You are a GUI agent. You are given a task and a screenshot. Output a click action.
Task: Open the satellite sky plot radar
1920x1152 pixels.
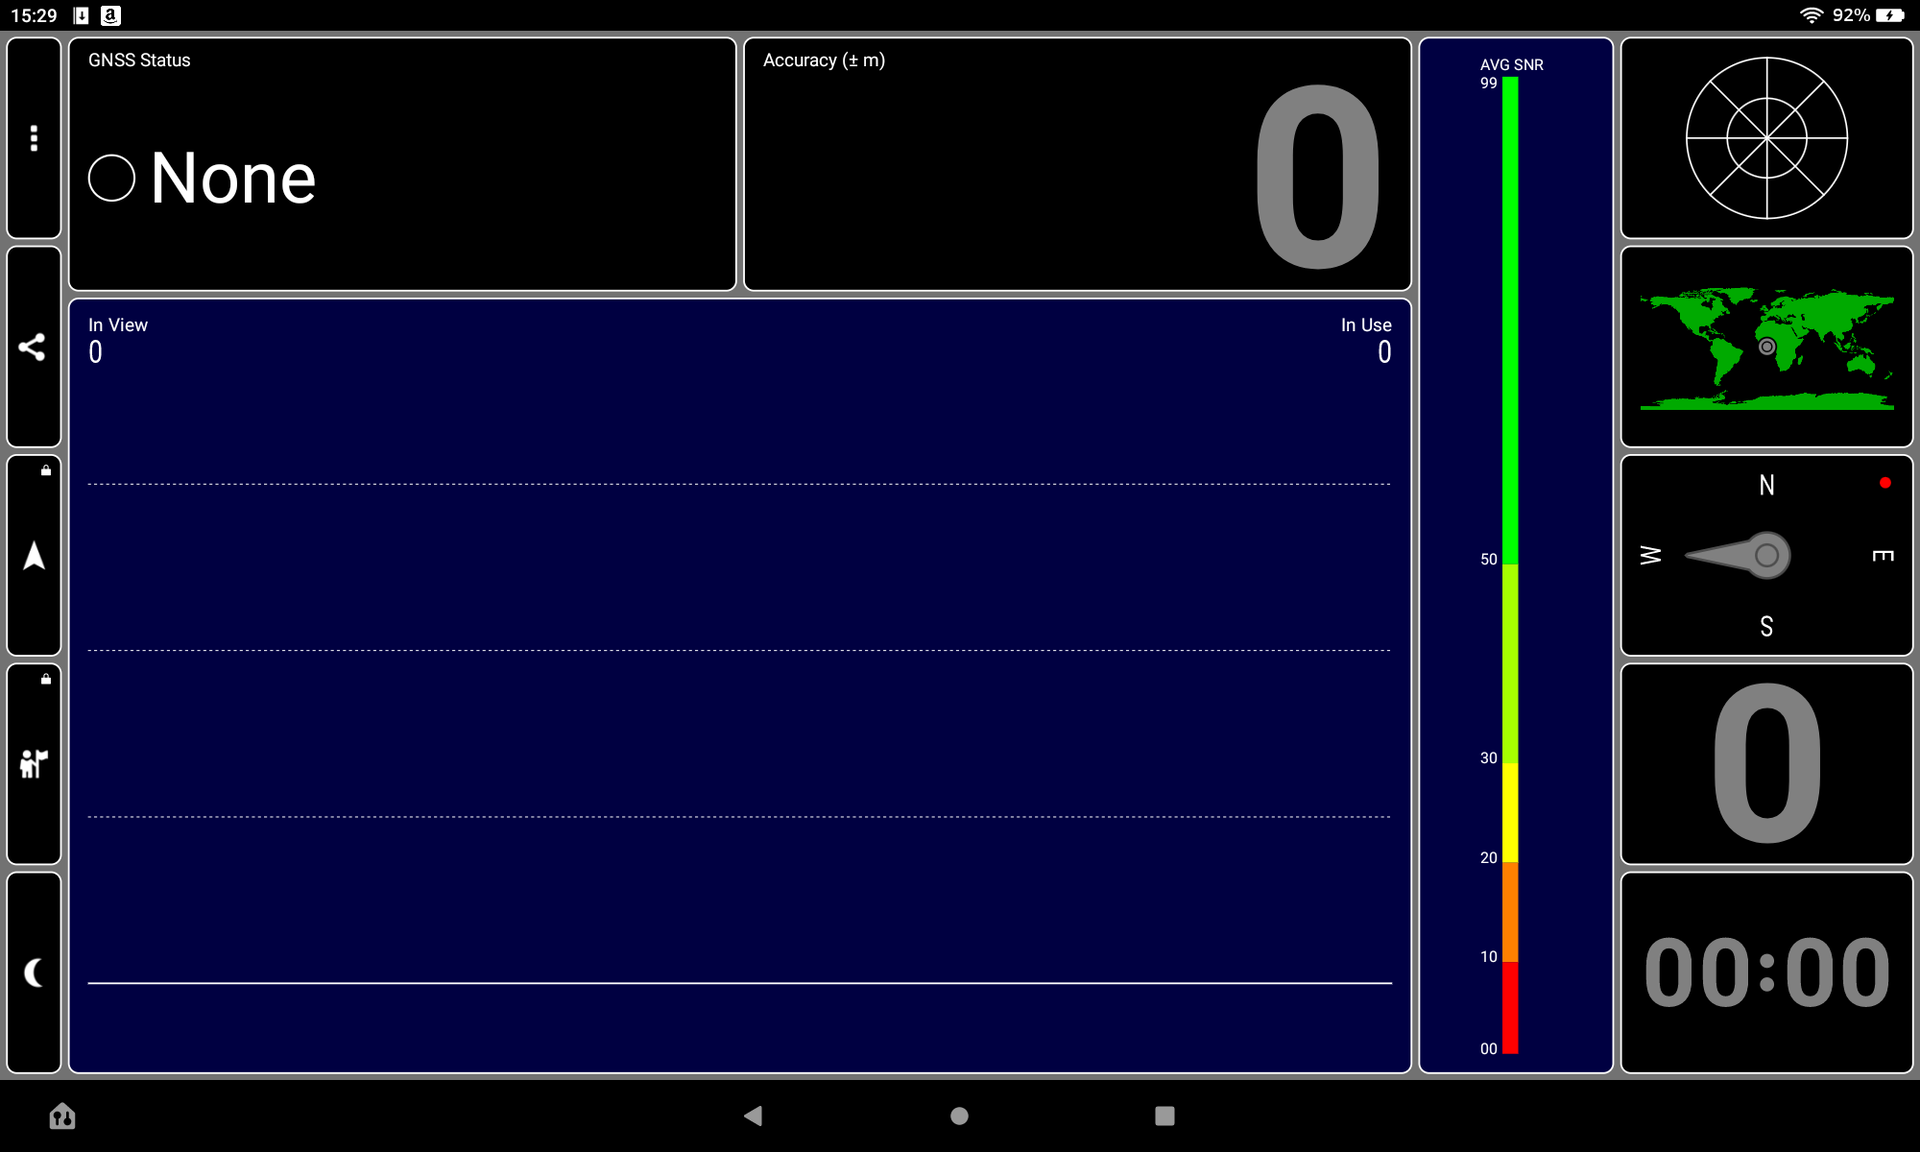click(1766, 138)
